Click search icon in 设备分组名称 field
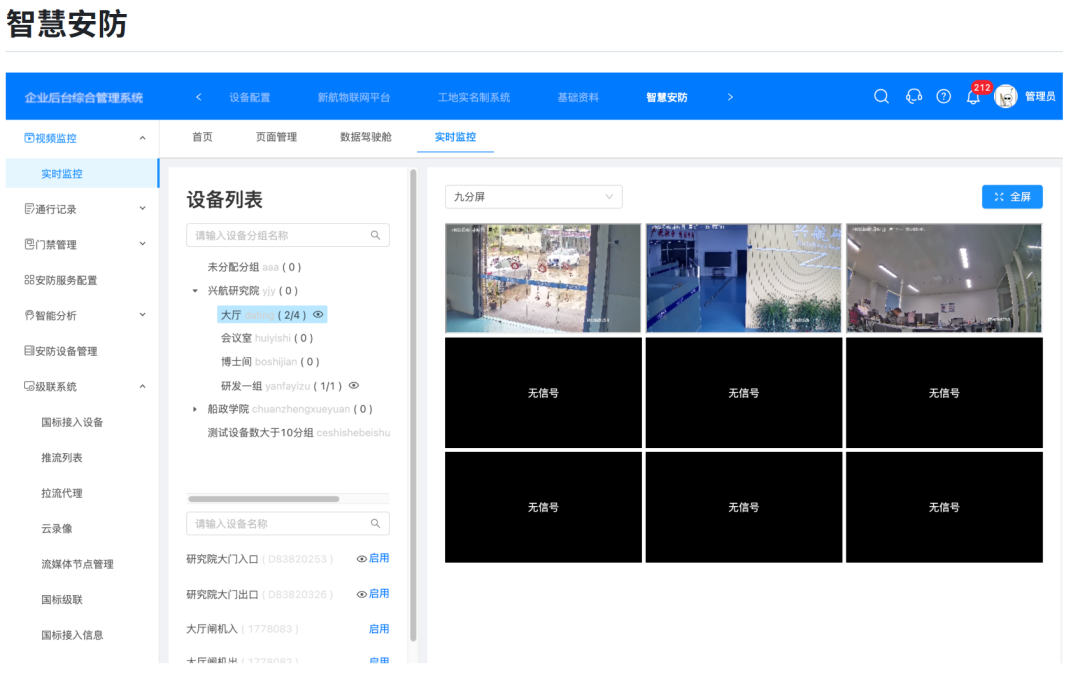Image resolution: width=1080 pixels, height=681 pixels. coord(375,235)
